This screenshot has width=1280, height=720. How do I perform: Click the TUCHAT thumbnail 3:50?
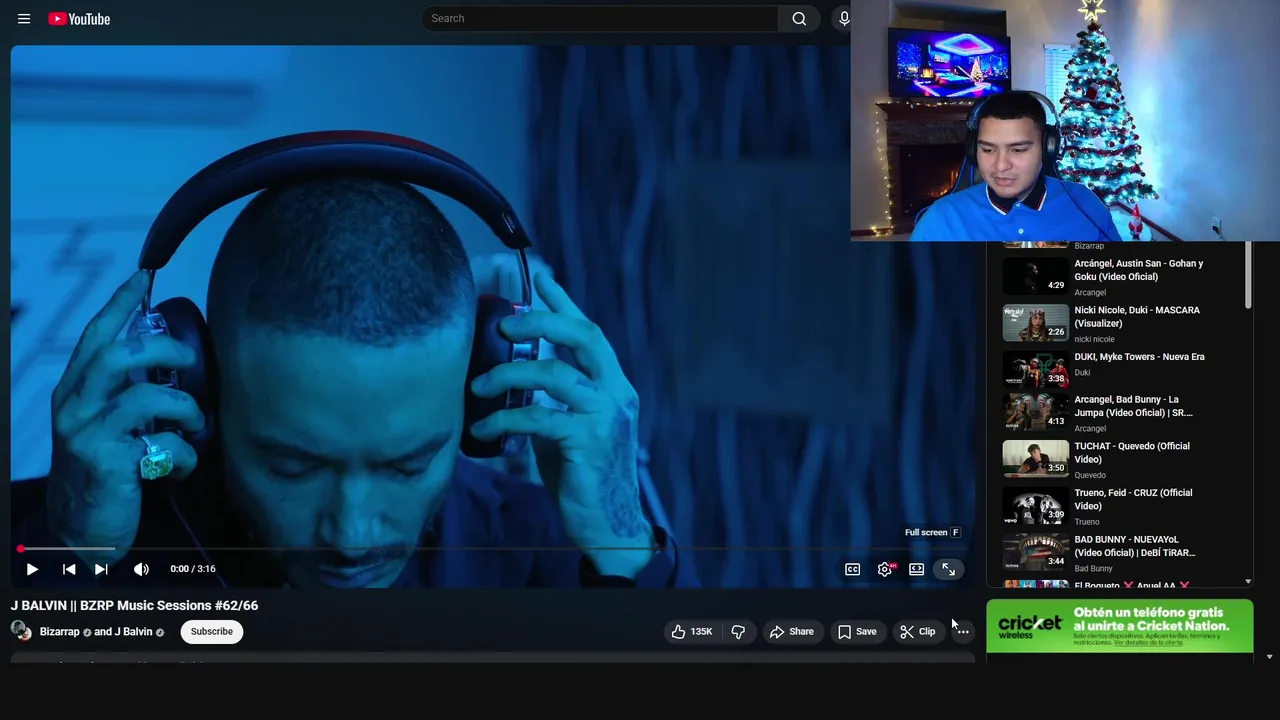[1035, 458]
